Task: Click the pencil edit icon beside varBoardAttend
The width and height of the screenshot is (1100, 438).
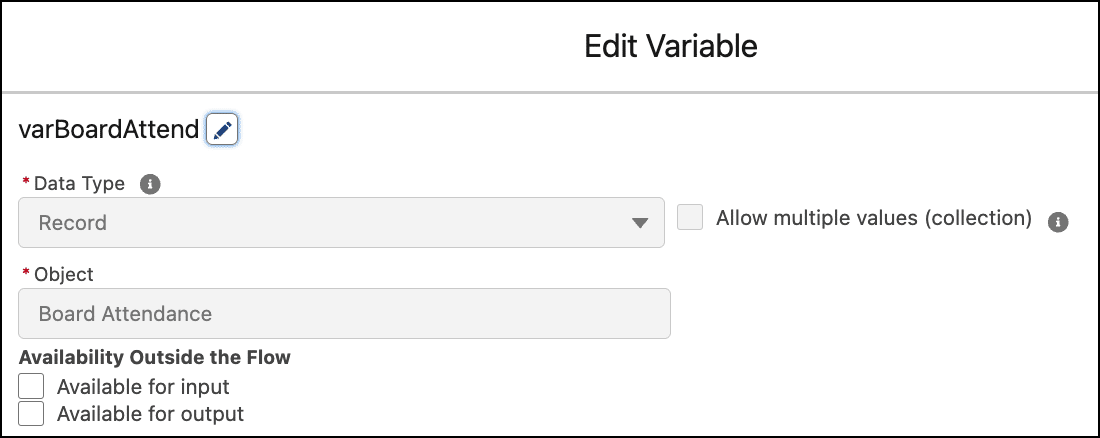Action: (x=222, y=130)
